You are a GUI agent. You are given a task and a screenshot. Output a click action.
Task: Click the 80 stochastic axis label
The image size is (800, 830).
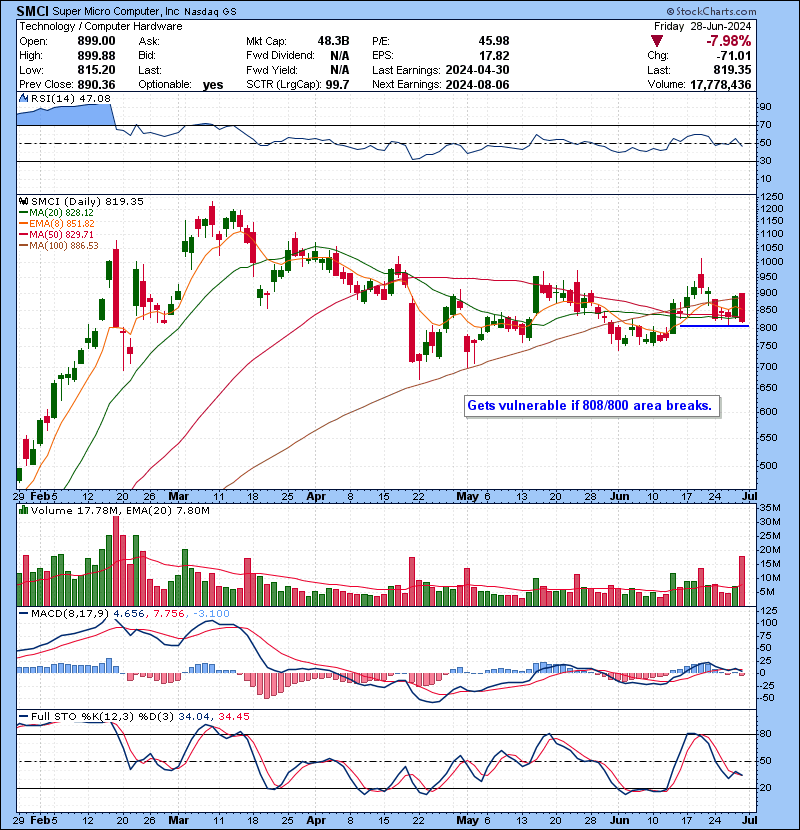click(x=766, y=734)
